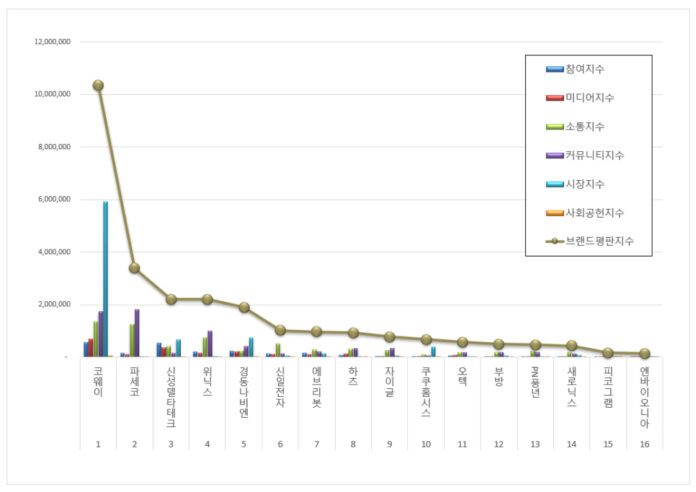
Task: Select 위닉스's brand reputation line marker
Action: [x=207, y=299]
